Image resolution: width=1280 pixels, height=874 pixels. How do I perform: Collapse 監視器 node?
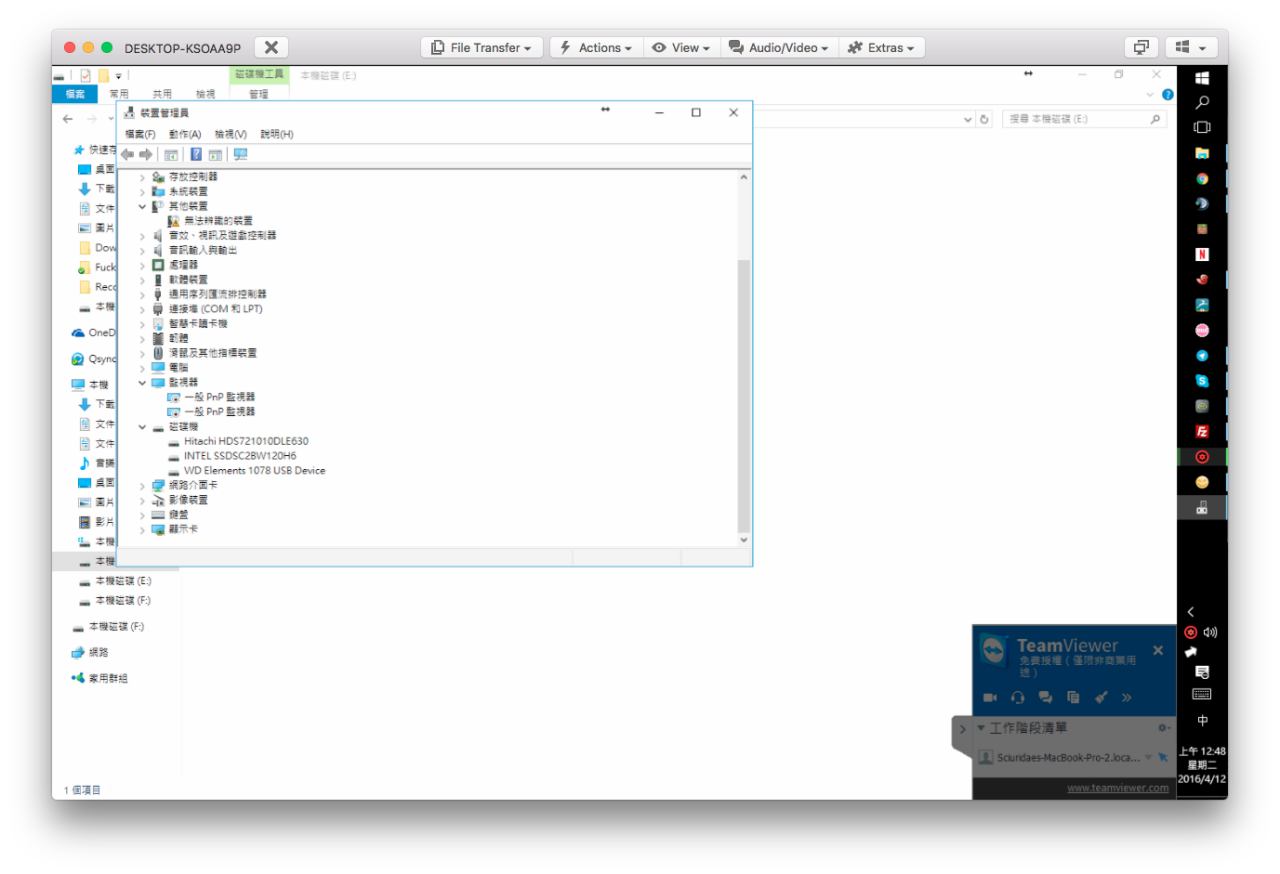point(143,382)
